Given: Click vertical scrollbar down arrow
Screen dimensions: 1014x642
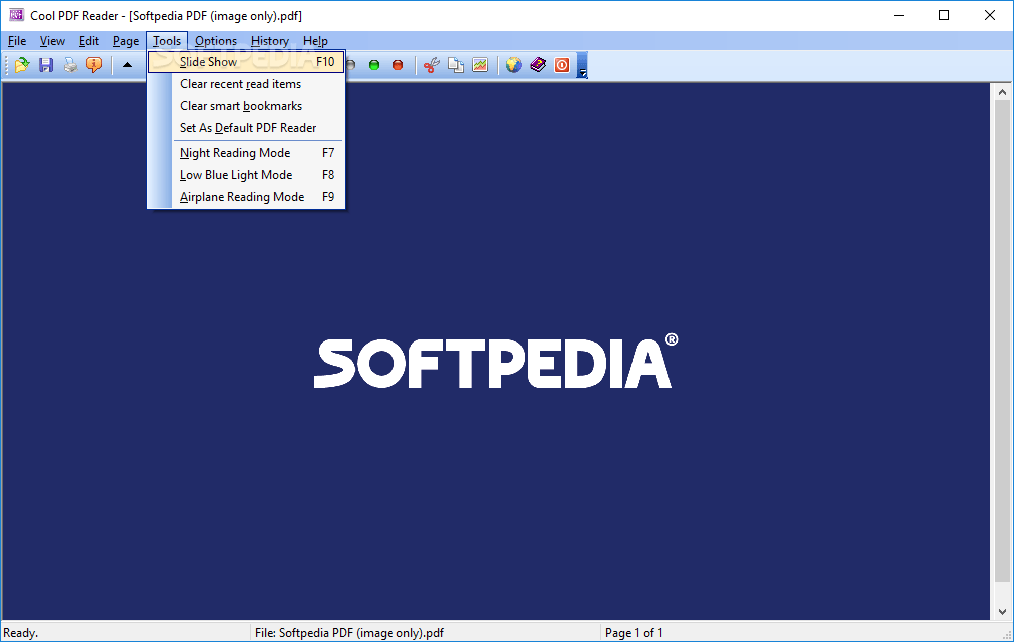Looking at the screenshot, I should pyautogui.click(x=1002, y=611).
